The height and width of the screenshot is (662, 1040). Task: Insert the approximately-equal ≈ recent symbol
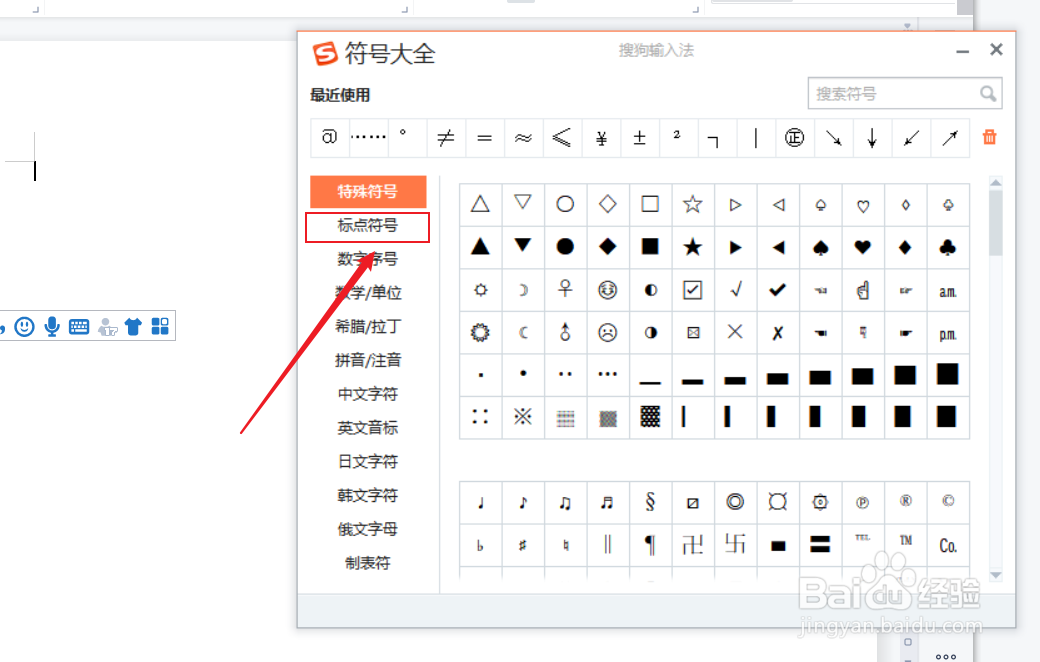(523, 138)
